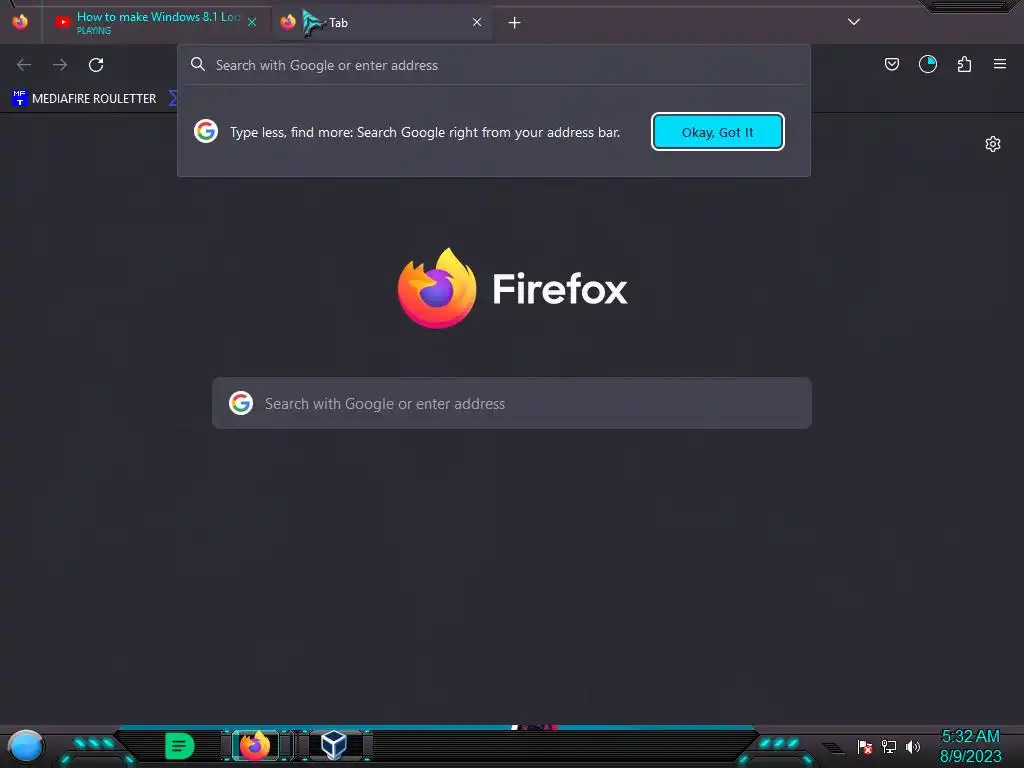The image size is (1024, 768).
Task: Click the 'Firefox' wordmark text
Action: tap(560, 289)
